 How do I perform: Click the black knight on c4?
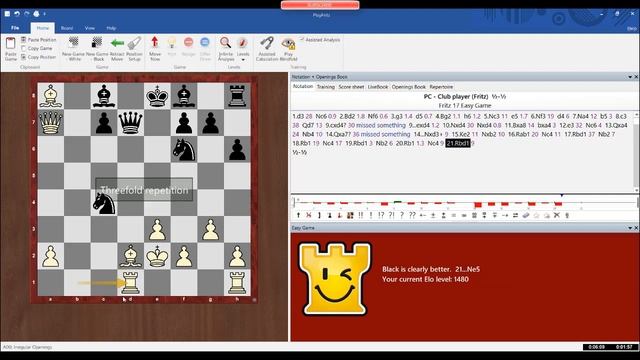coord(104,203)
